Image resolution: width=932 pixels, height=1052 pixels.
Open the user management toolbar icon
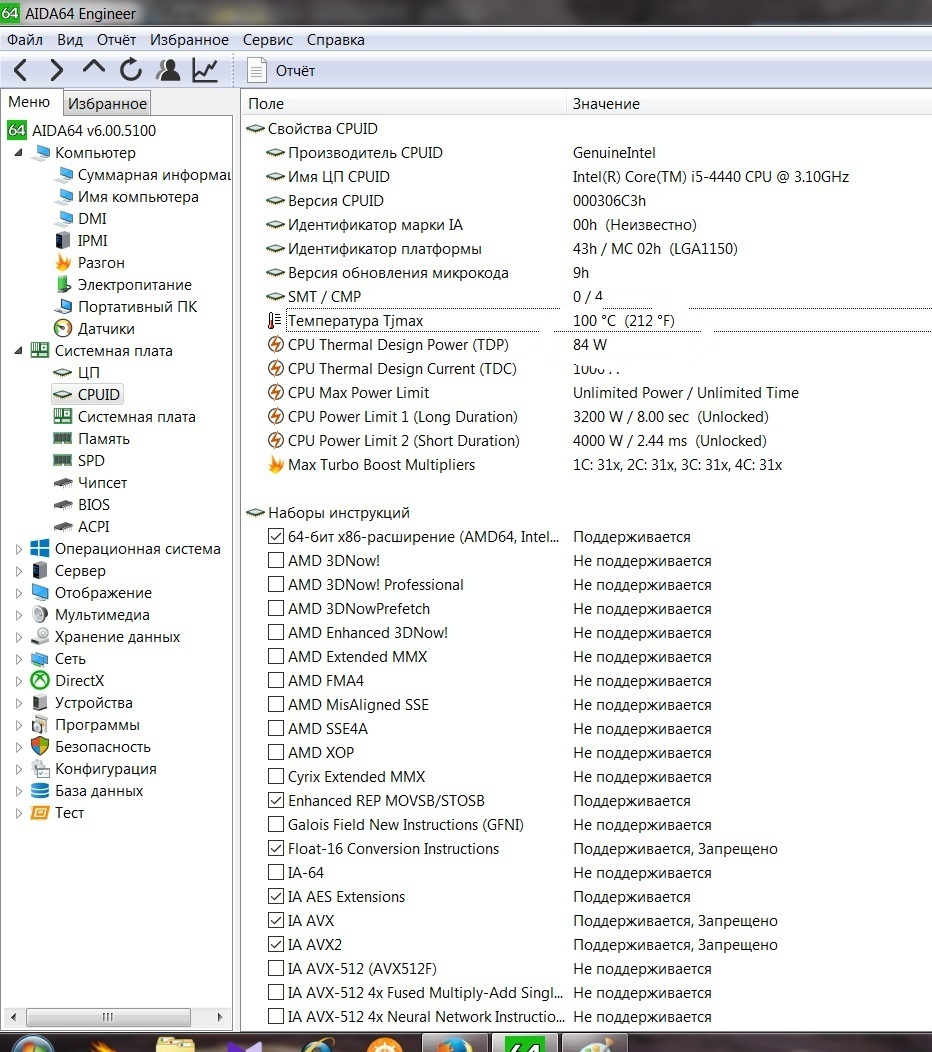[168, 70]
